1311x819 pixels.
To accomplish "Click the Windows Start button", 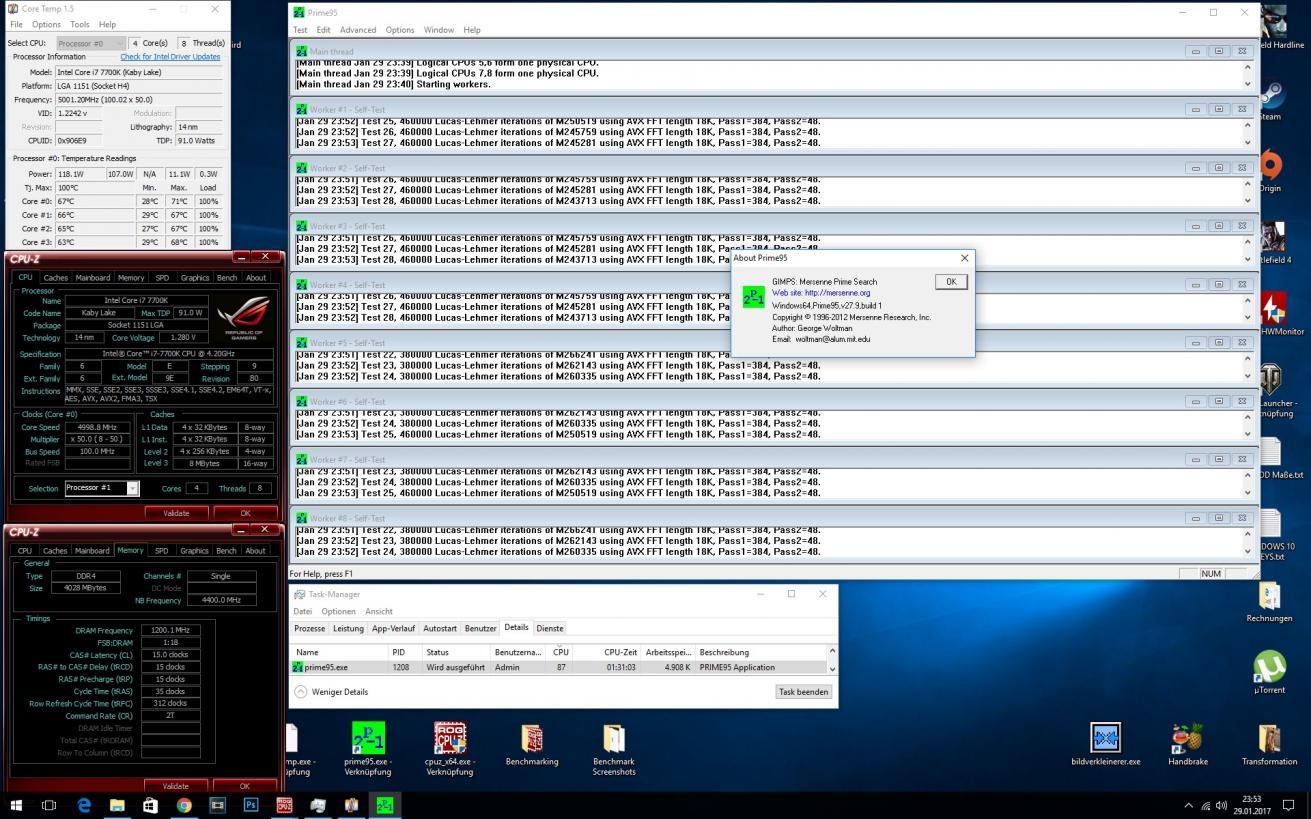I will pos(16,805).
